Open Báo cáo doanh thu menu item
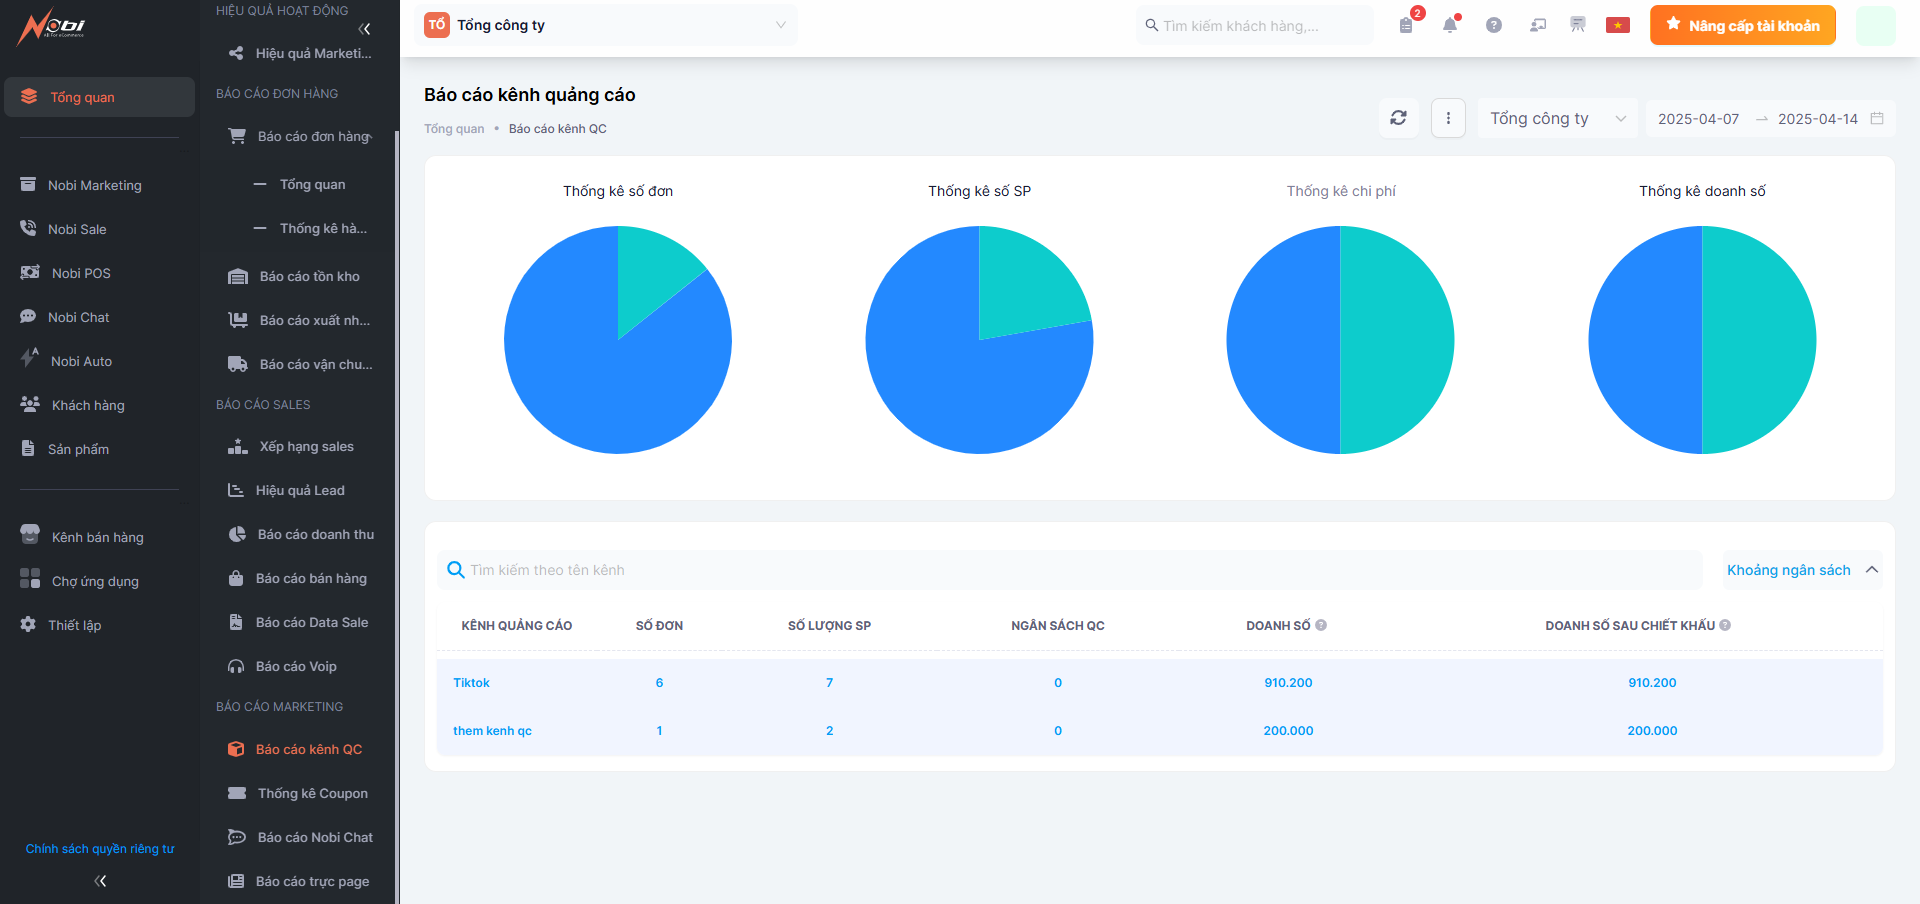Screen dimensions: 1920x904 315,534
